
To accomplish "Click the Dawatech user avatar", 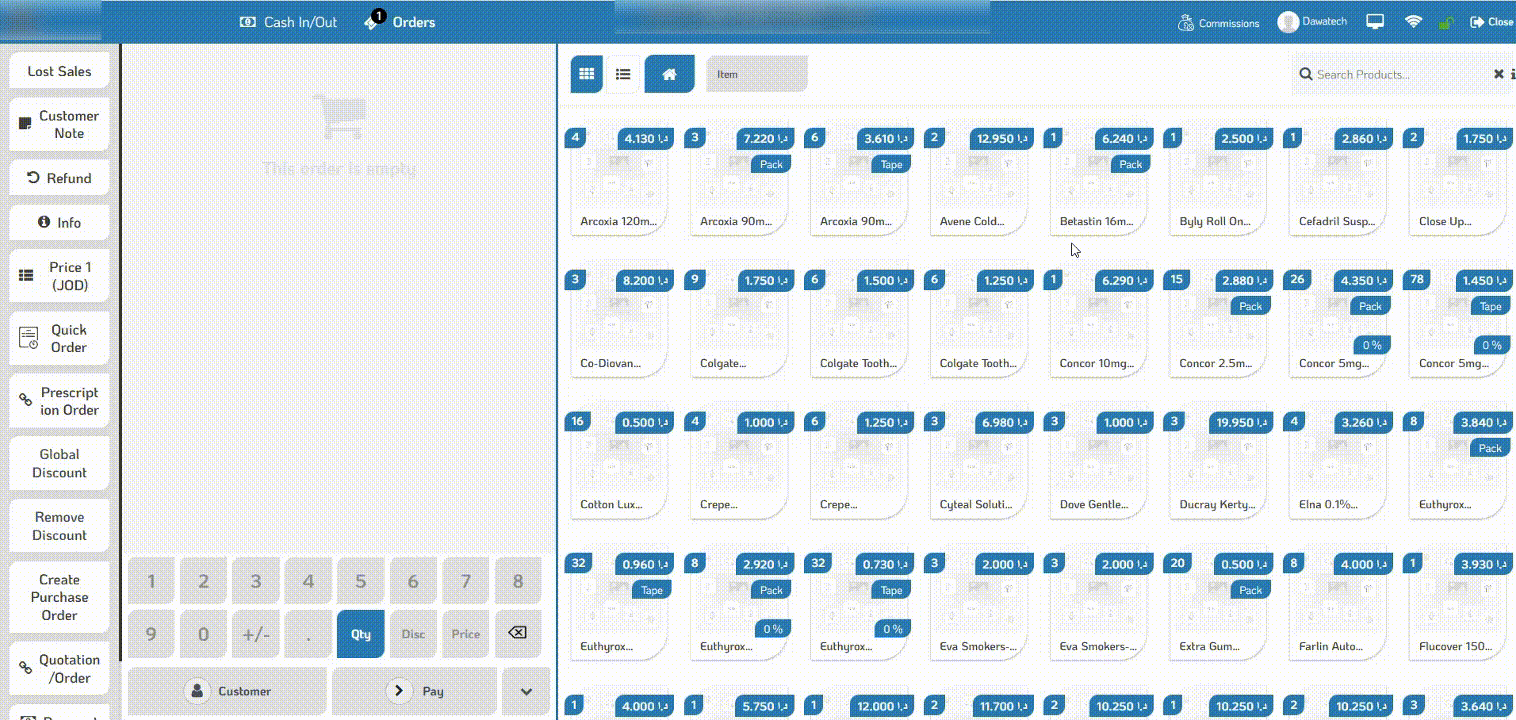I will tap(1288, 22).
